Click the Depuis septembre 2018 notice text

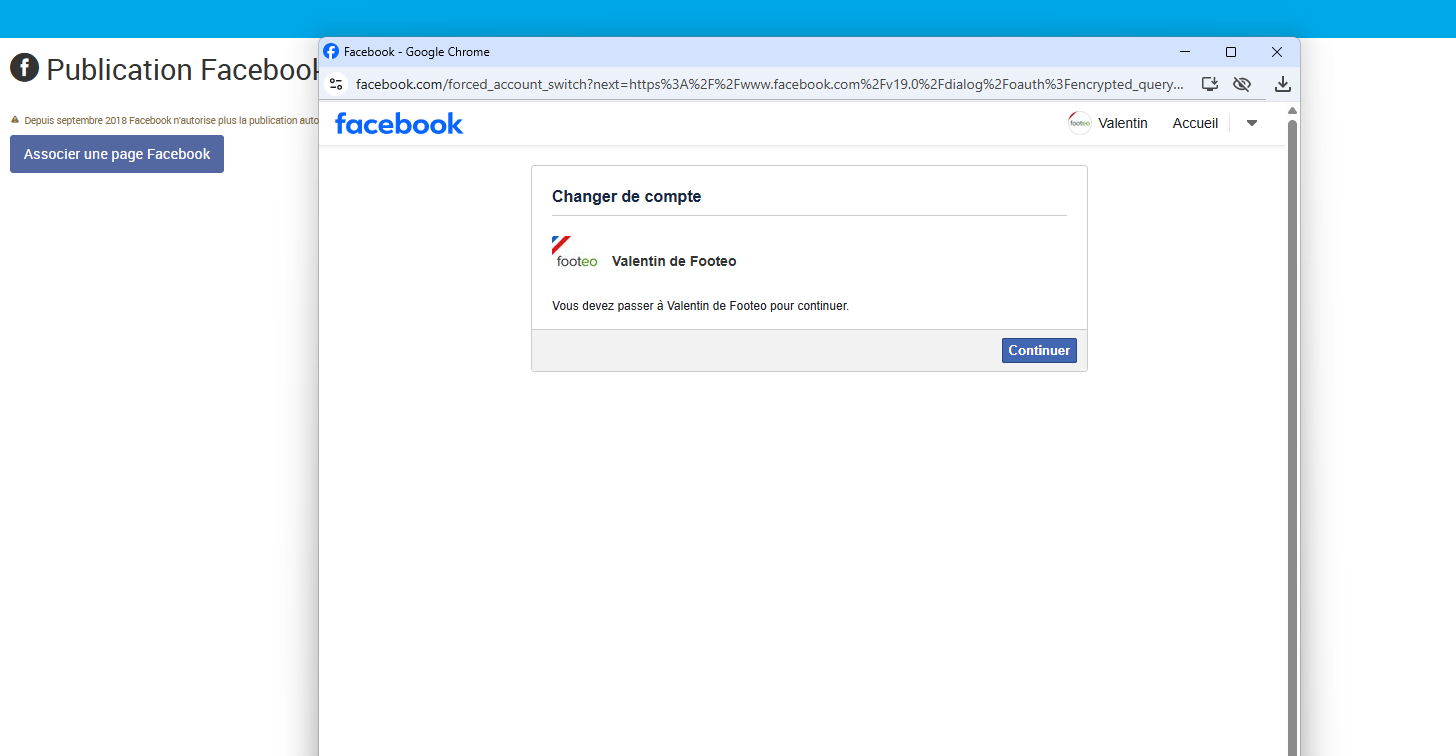[171, 120]
